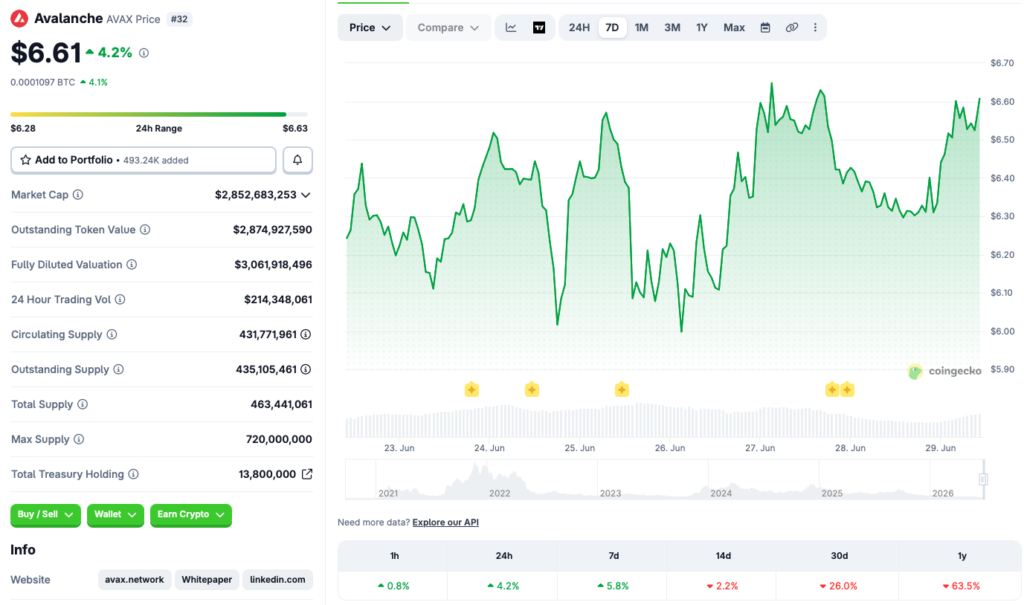Click the price alert bell icon

coord(297,160)
